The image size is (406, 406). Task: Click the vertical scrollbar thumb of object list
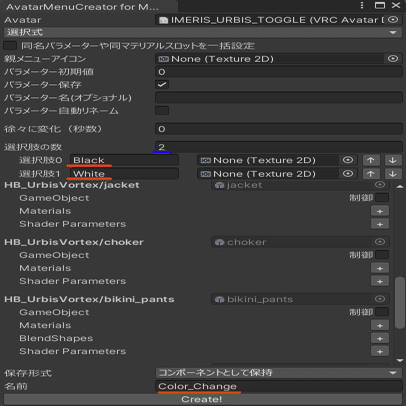(x=400, y=303)
